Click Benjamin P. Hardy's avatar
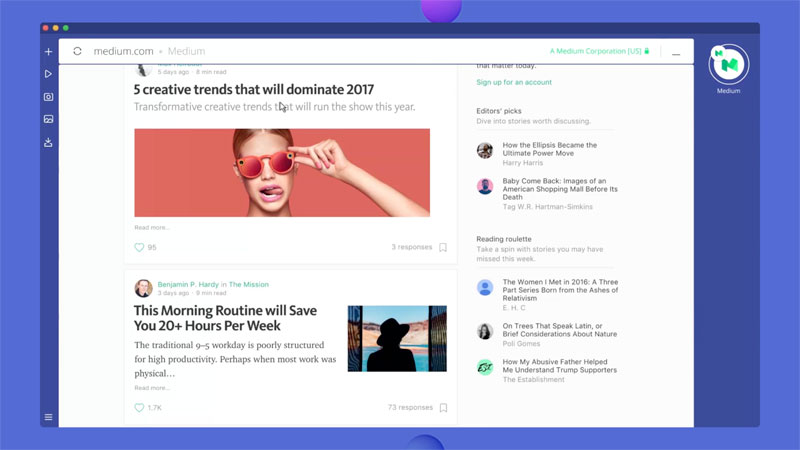 (143, 288)
